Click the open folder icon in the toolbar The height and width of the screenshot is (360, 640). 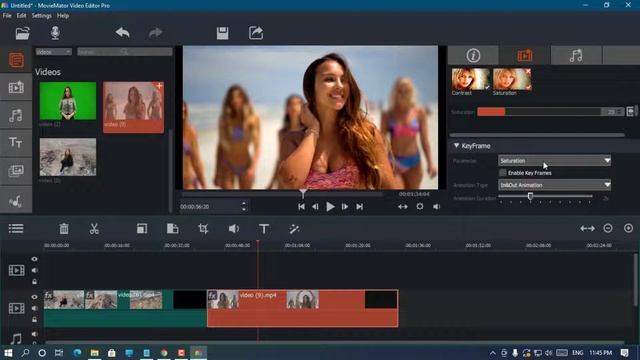pos(22,33)
